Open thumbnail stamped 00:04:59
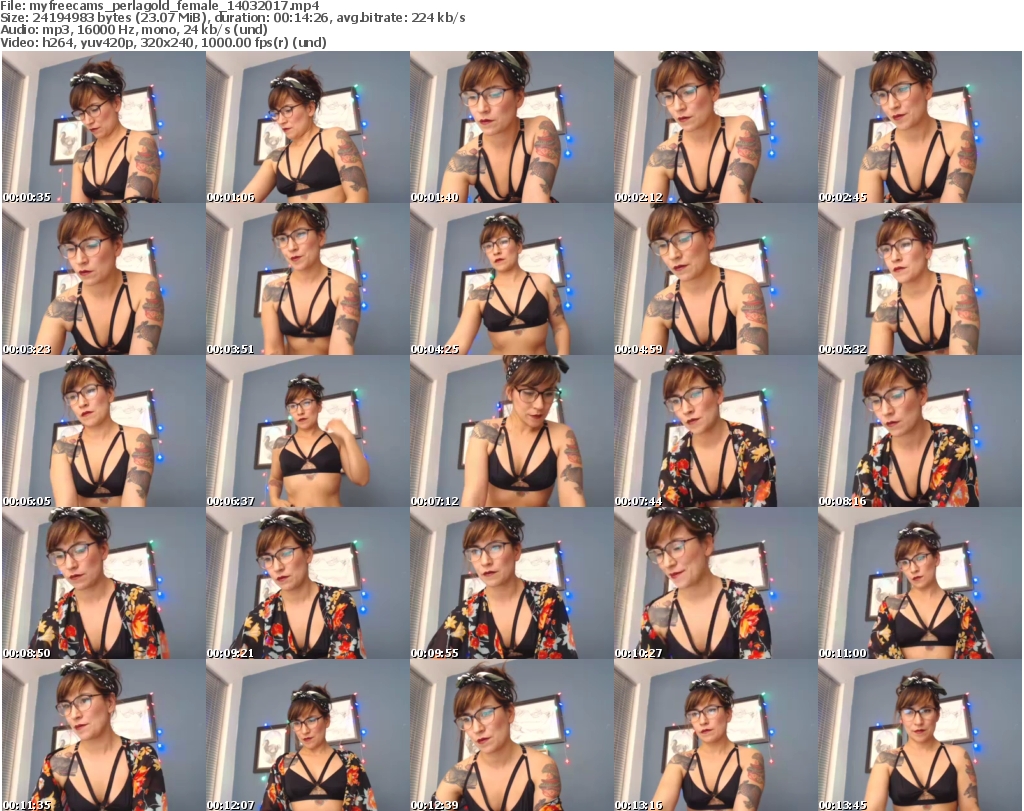Image resolution: width=1024 pixels, height=811 pixels. [716, 279]
